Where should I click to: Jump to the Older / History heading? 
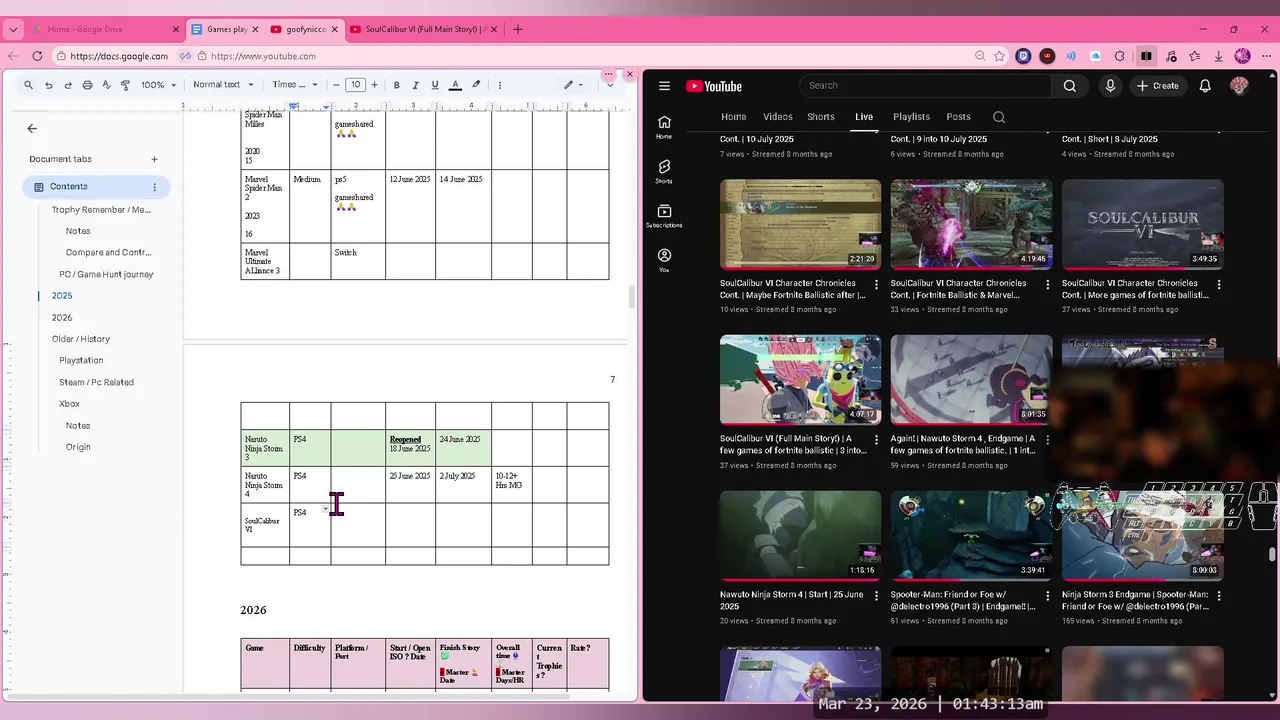point(81,339)
